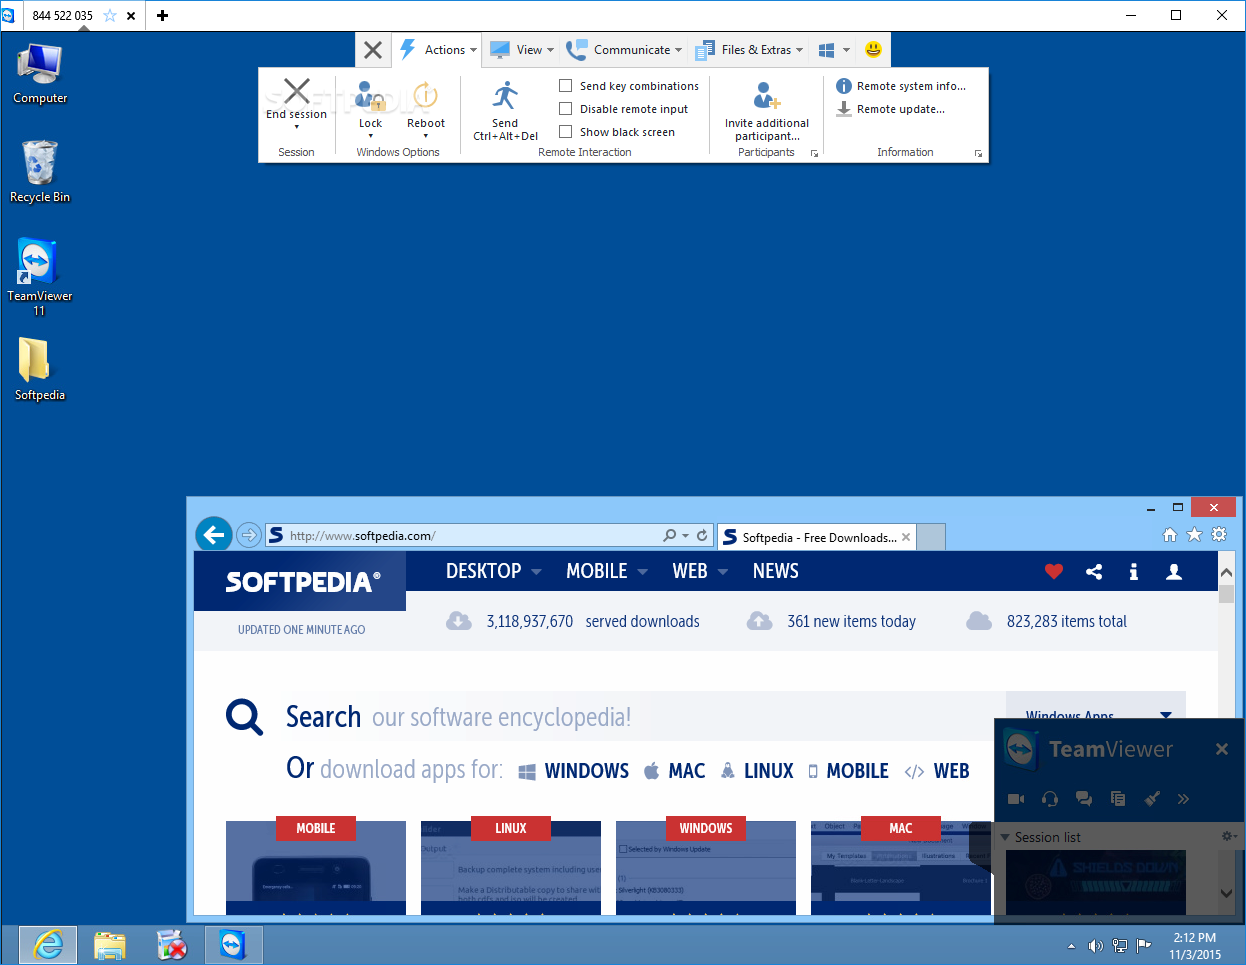Open the Windows Apps search category dropdown
The width and height of the screenshot is (1246, 965).
coord(1096,715)
